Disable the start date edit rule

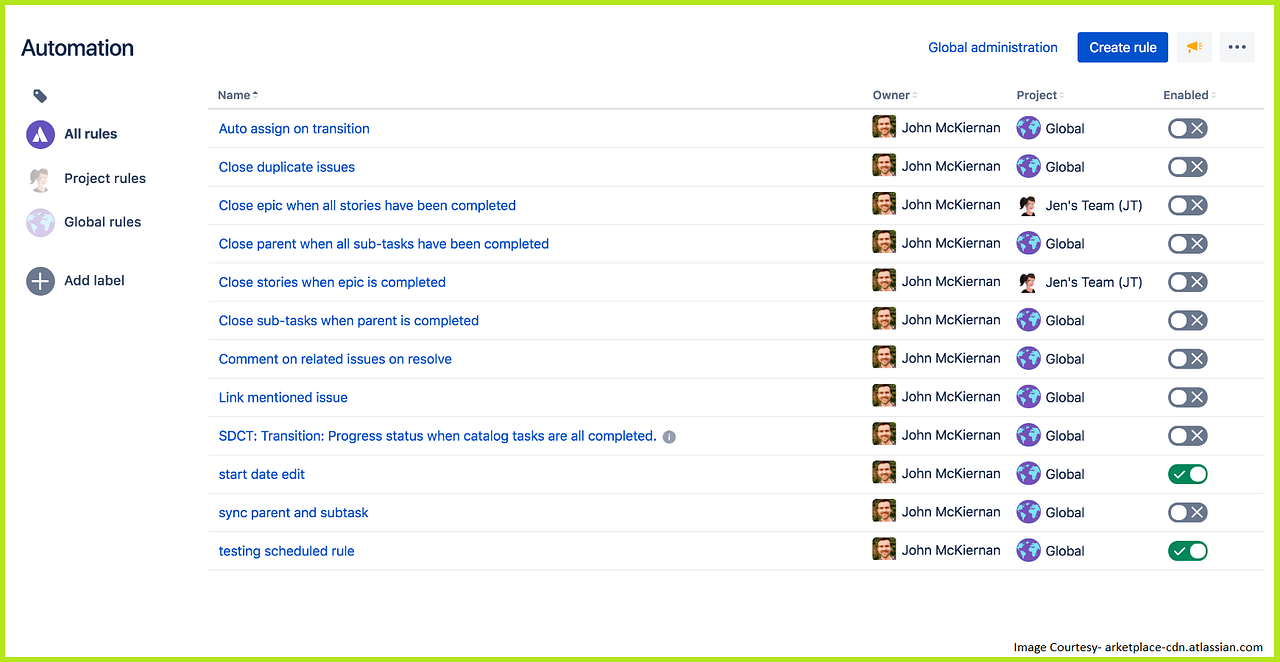click(x=1187, y=473)
